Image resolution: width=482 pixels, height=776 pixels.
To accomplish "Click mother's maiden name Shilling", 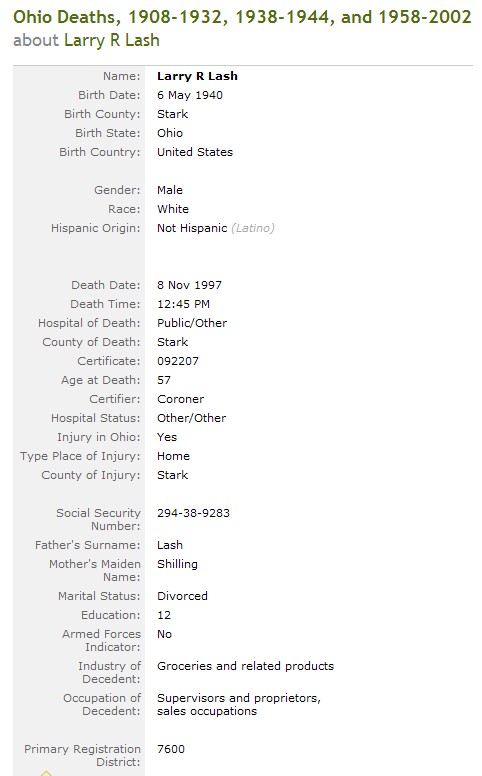I will pyautogui.click(x=177, y=564).
